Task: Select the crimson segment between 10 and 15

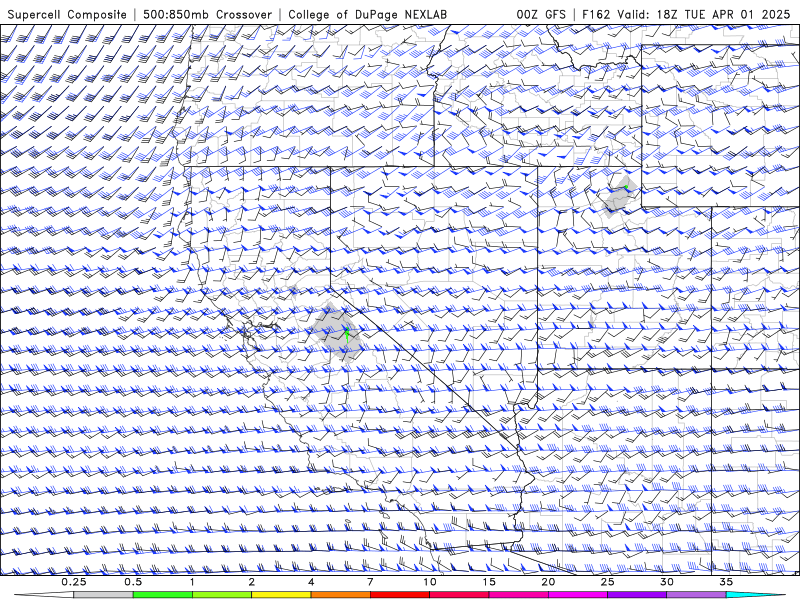Action: click(x=459, y=595)
